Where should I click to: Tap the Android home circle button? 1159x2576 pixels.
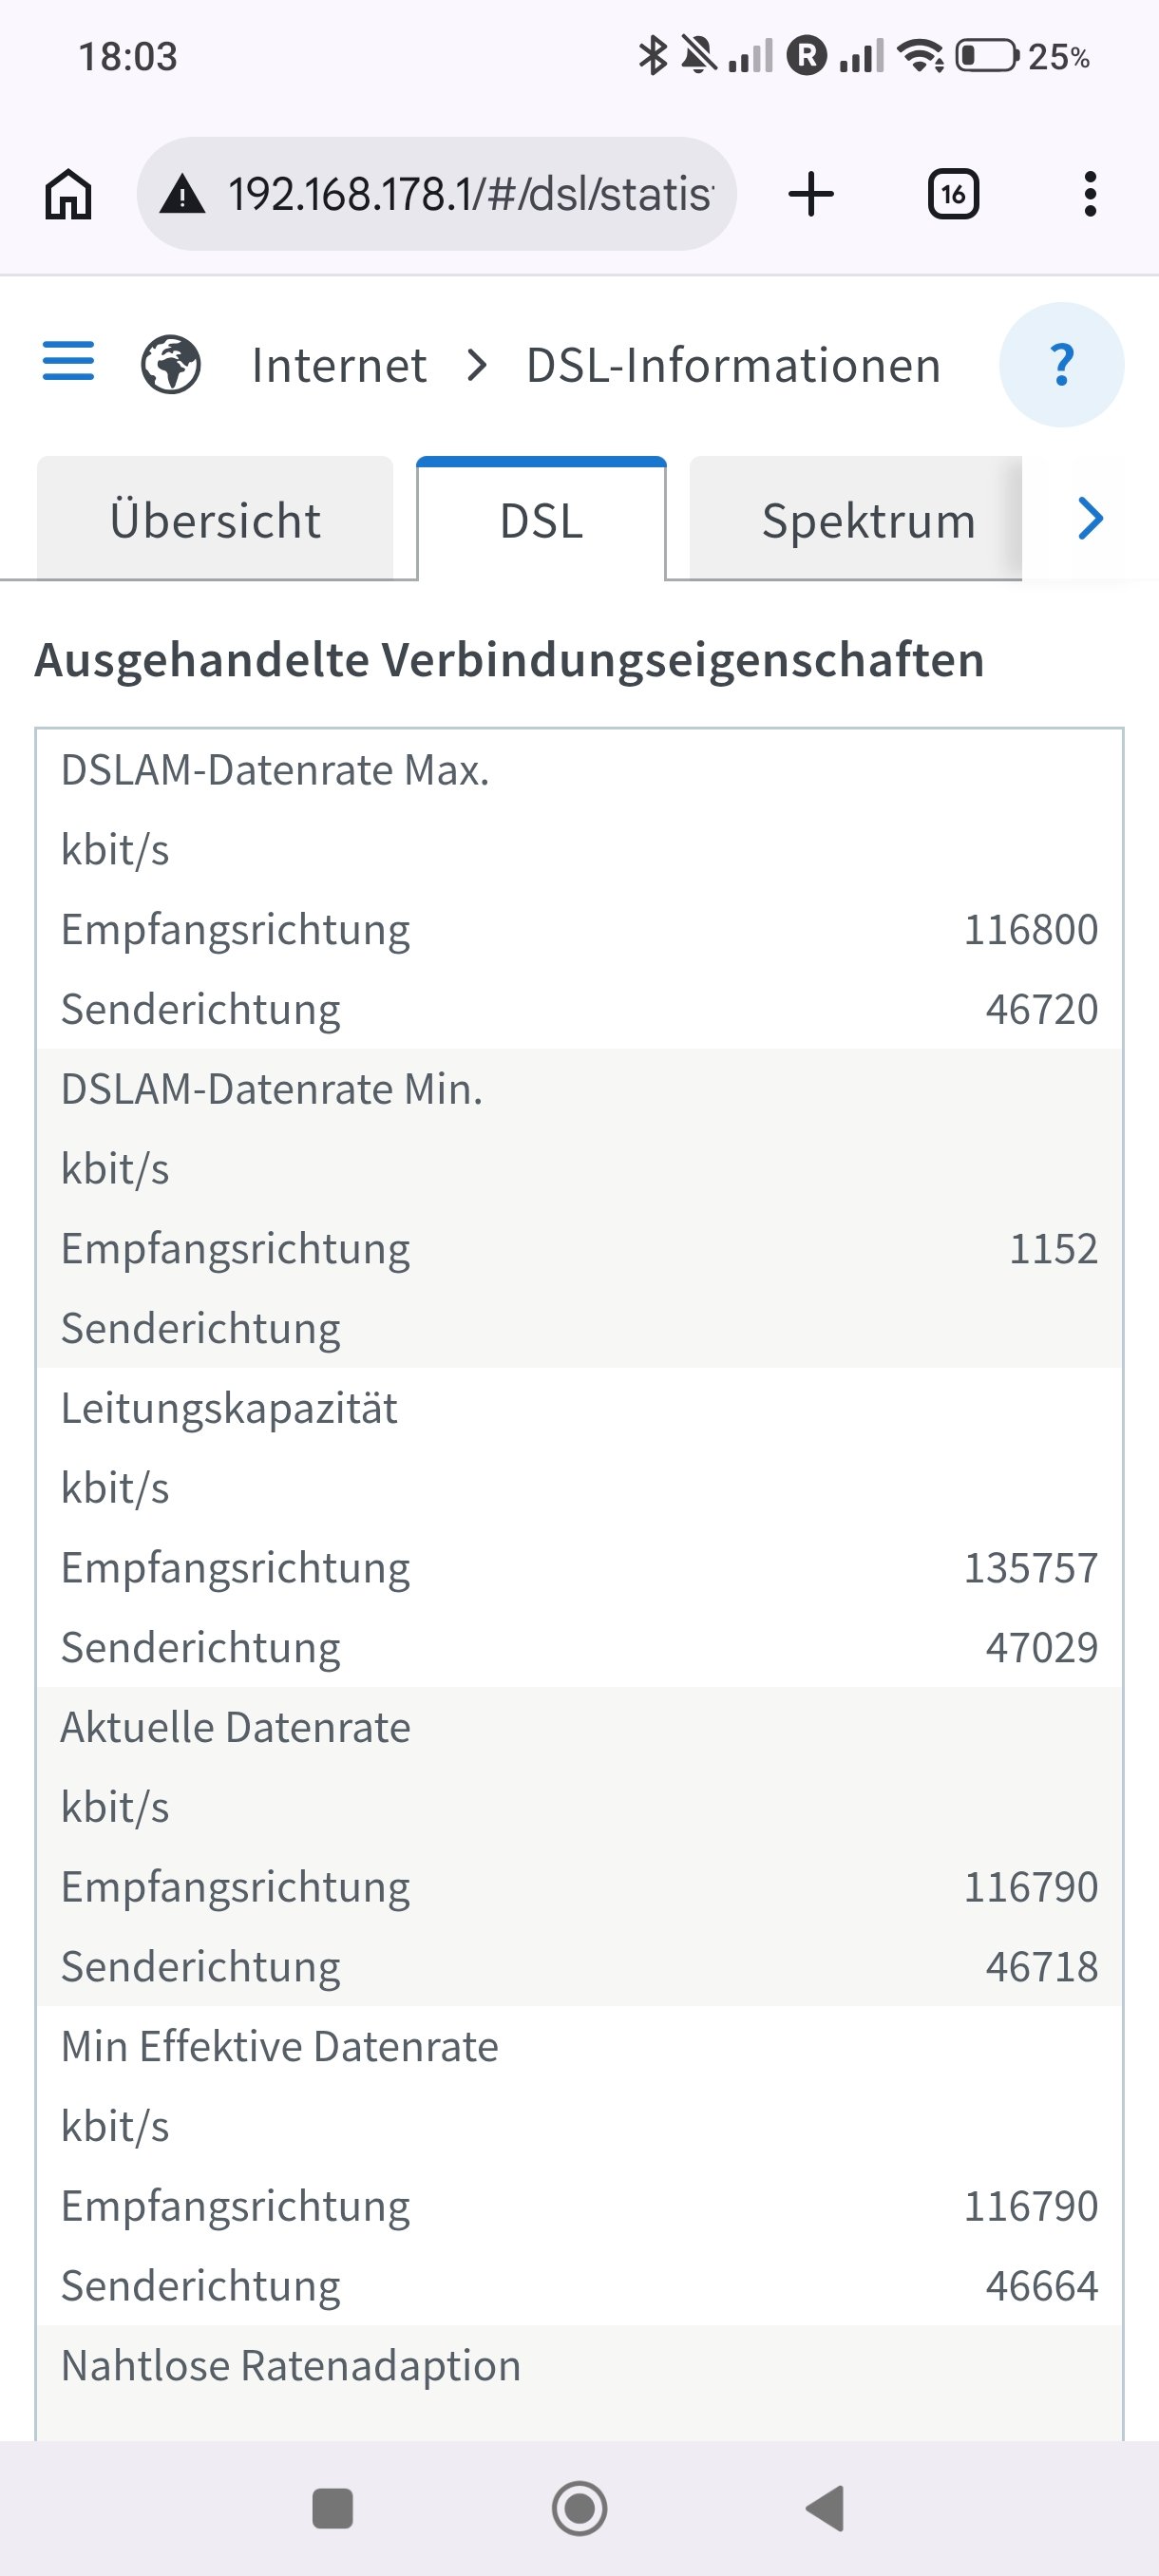(579, 2508)
